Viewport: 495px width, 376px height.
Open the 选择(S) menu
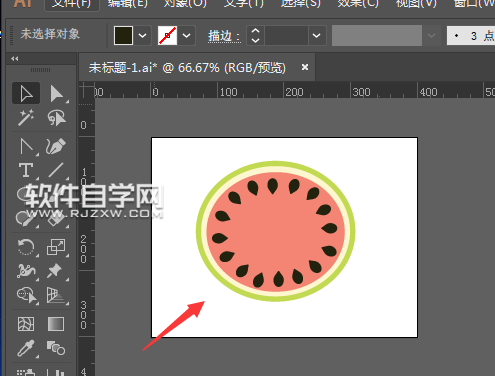click(300, 3)
